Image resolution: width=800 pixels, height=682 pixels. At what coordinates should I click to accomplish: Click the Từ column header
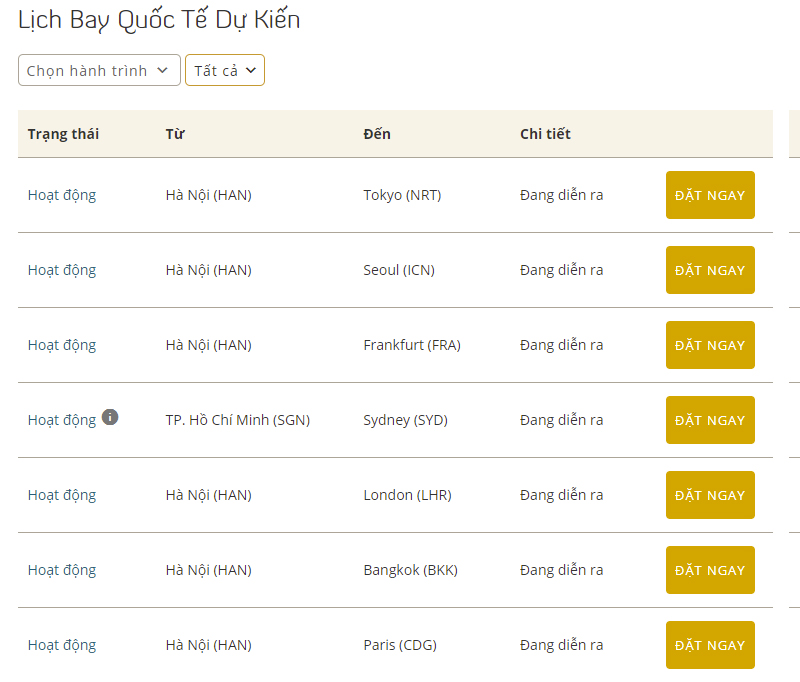(175, 134)
